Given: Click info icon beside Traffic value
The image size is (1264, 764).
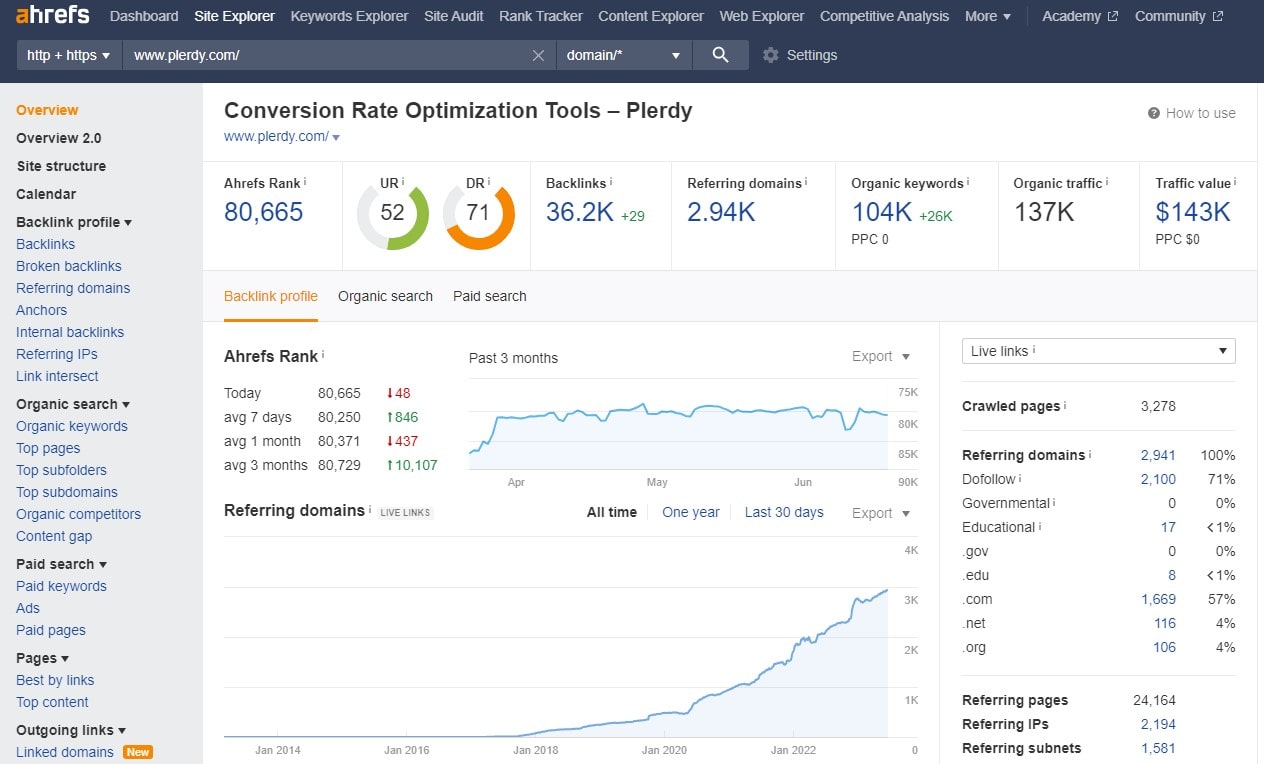Looking at the screenshot, I should [1235, 182].
